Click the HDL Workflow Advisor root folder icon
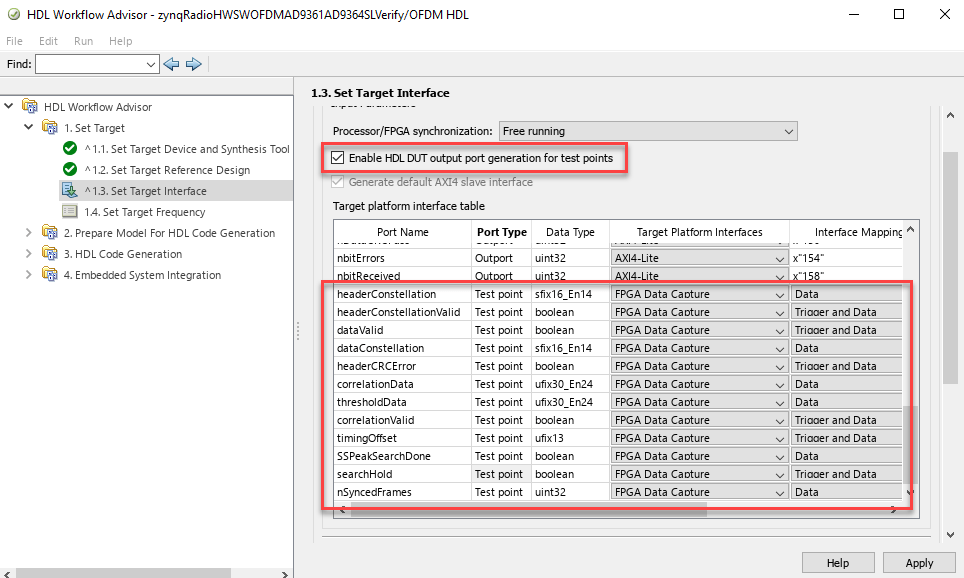Image resolution: width=964 pixels, height=578 pixels. (x=30, y=106)
